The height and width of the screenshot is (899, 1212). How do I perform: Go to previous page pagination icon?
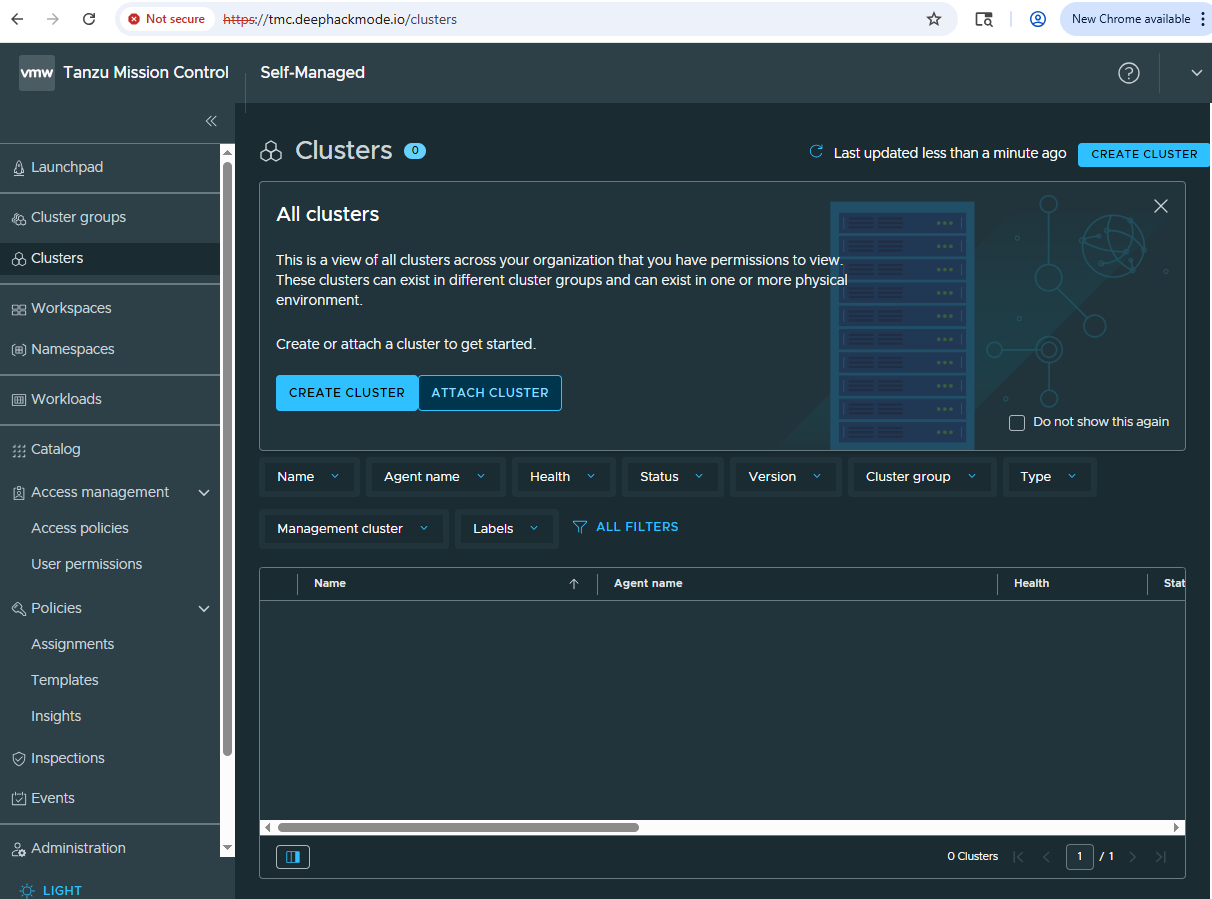click(x=1047, y=857)
